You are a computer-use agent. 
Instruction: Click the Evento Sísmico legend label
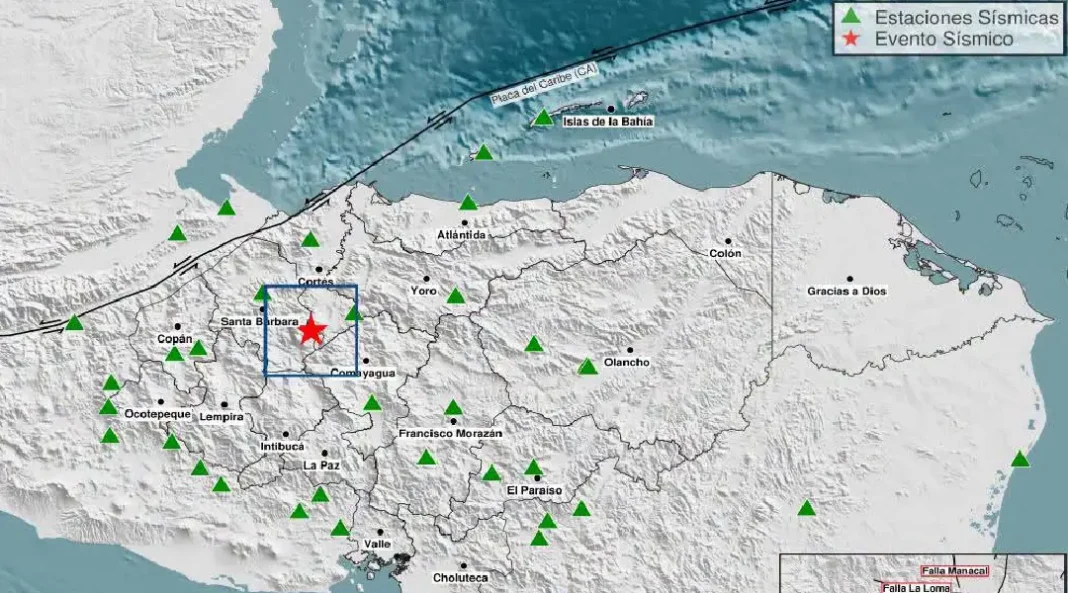click(944, 39)
